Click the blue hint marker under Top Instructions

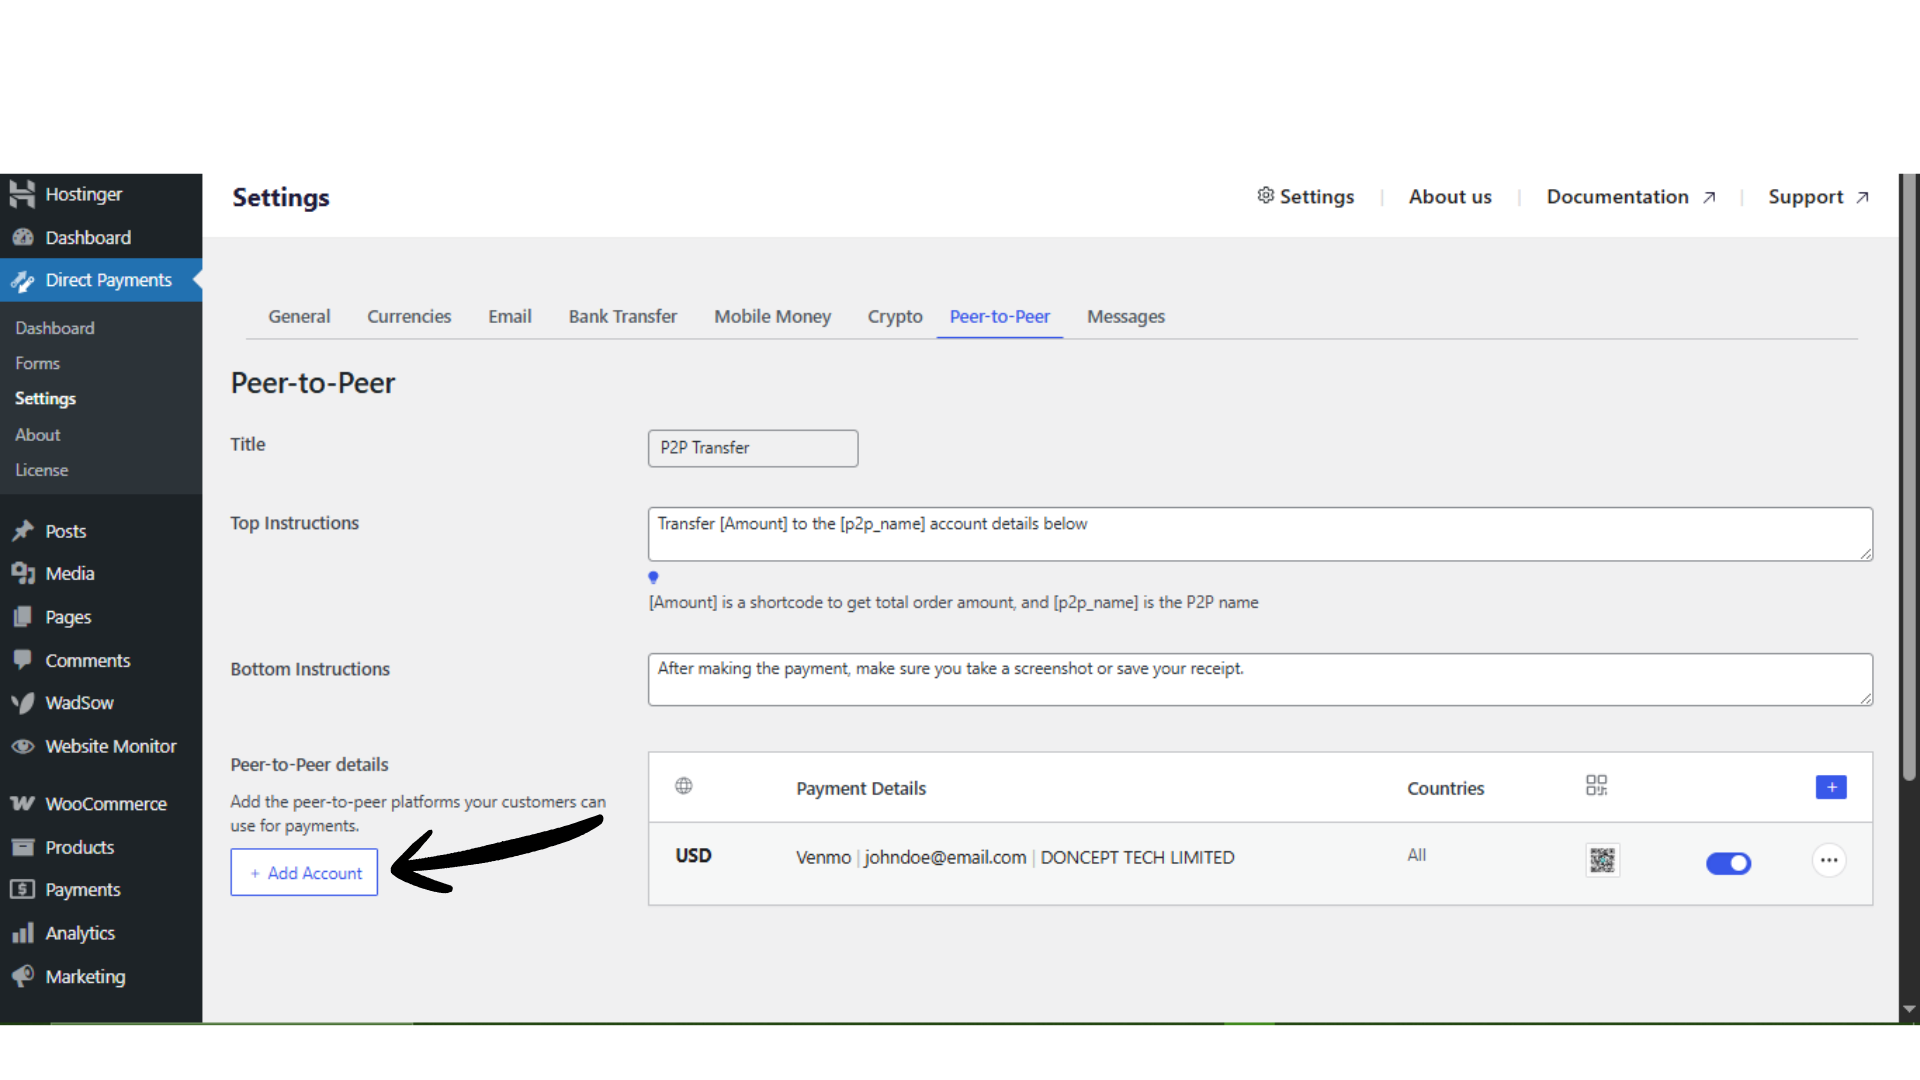pyautogui.click(x=654, y=577)
